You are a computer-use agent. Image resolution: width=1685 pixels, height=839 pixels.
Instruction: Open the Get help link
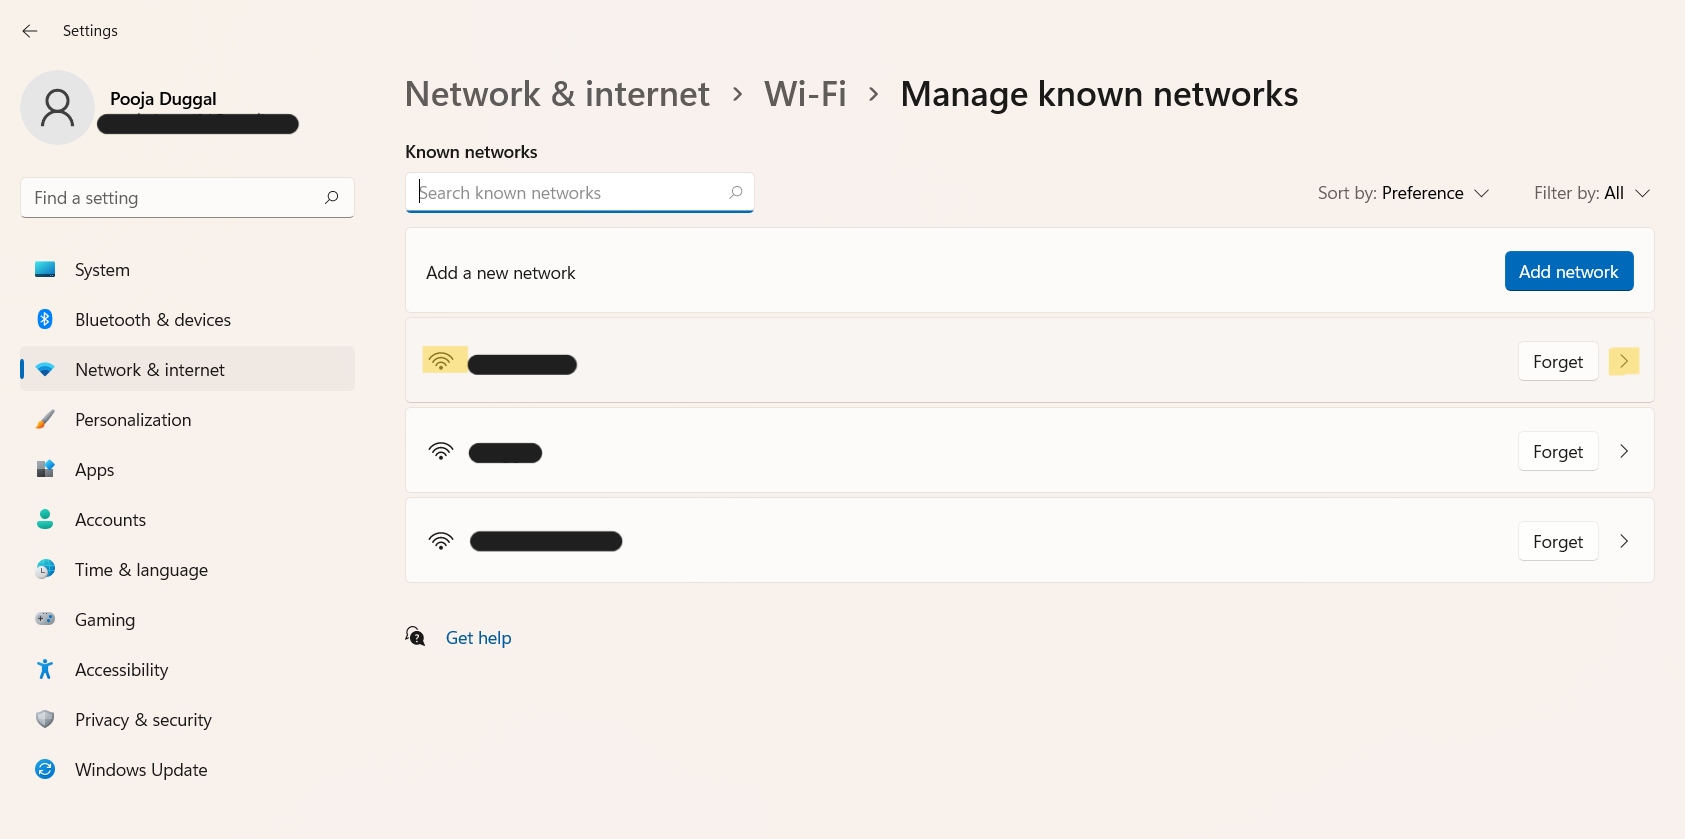tap(478, 638)
